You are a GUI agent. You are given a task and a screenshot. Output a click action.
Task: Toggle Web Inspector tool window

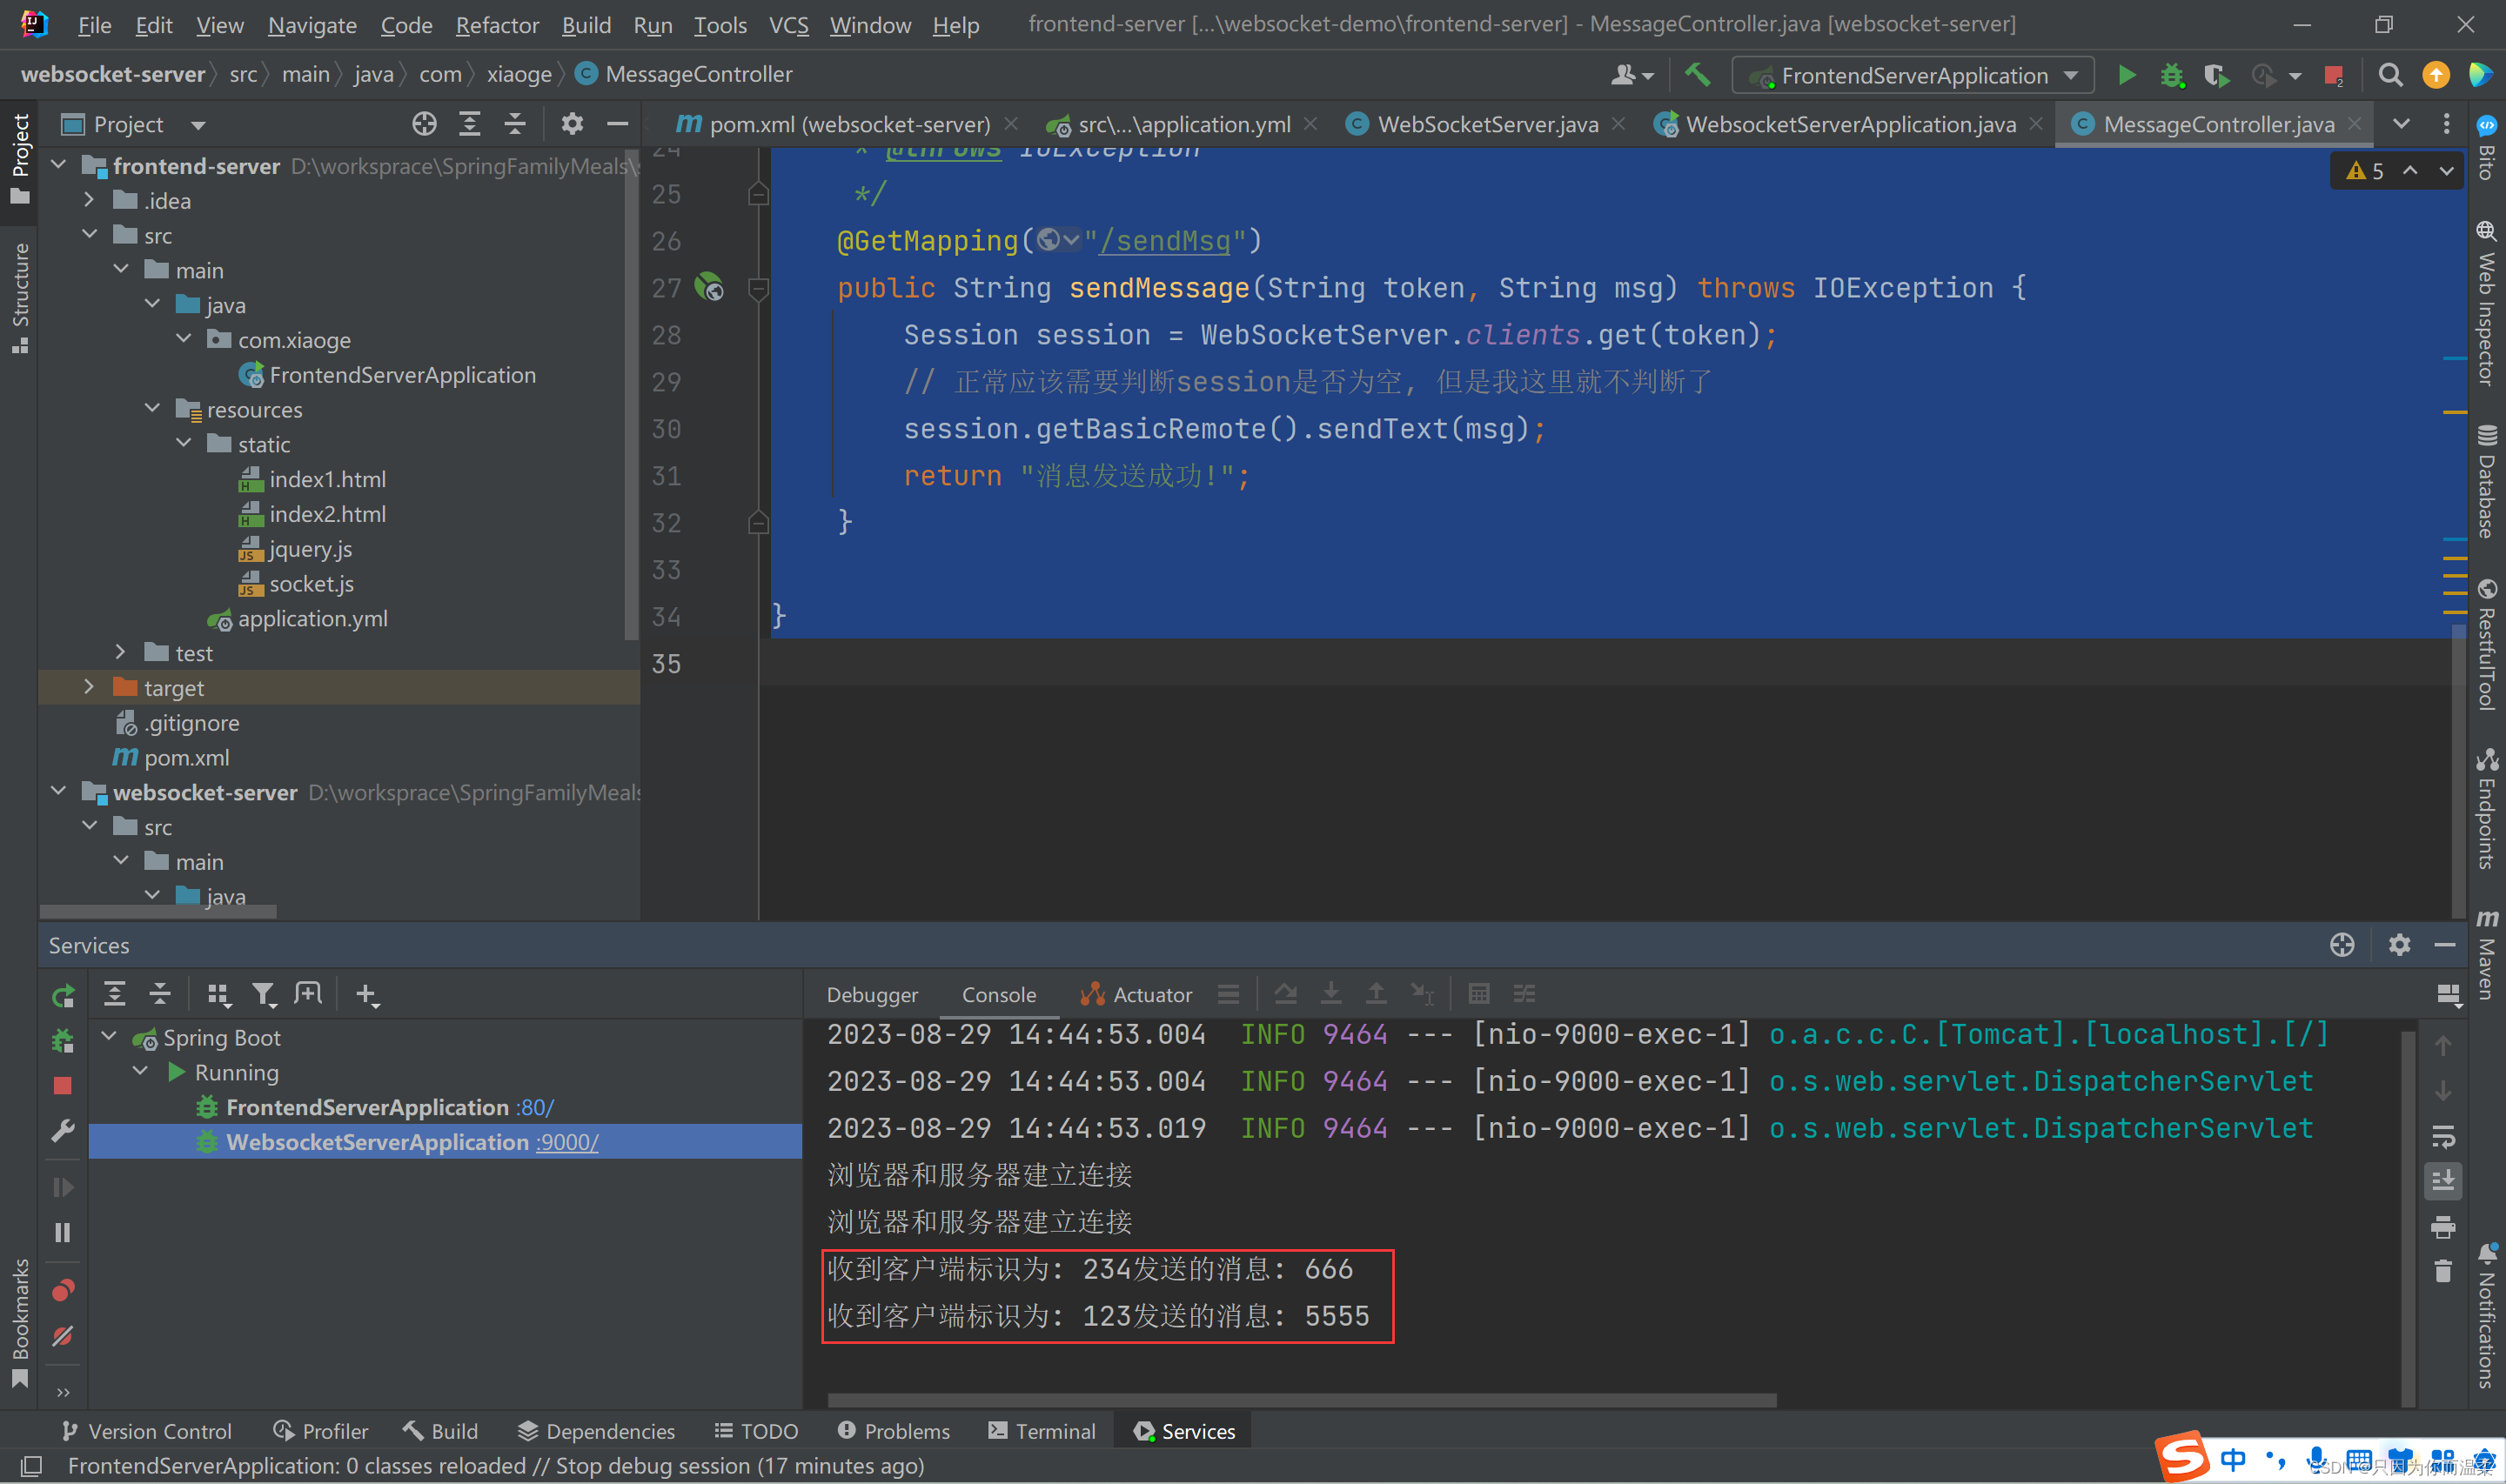2487,303
